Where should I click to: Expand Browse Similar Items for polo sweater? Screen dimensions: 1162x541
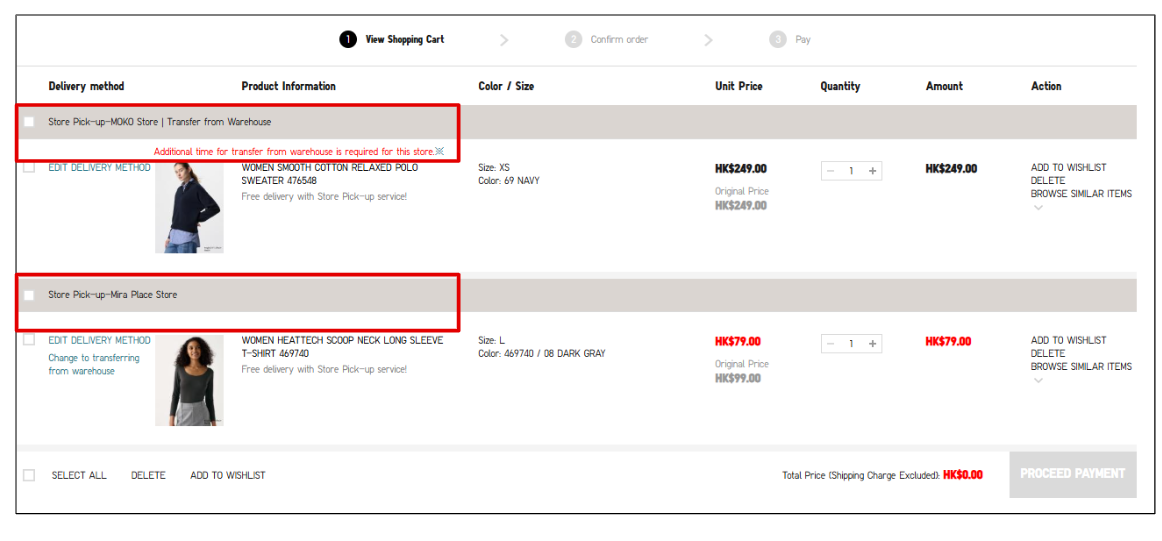click(1038, 207)
